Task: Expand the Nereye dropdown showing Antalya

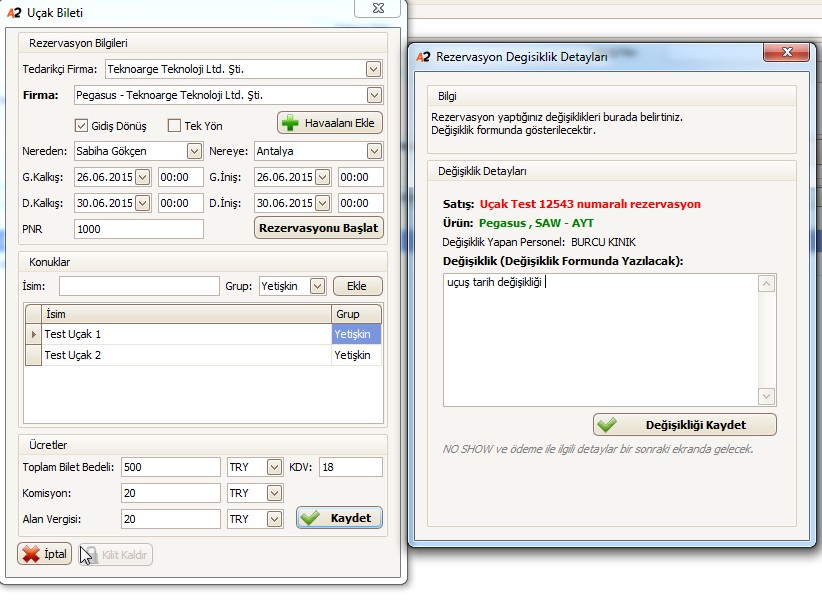Action: click(x=374, y=152)
